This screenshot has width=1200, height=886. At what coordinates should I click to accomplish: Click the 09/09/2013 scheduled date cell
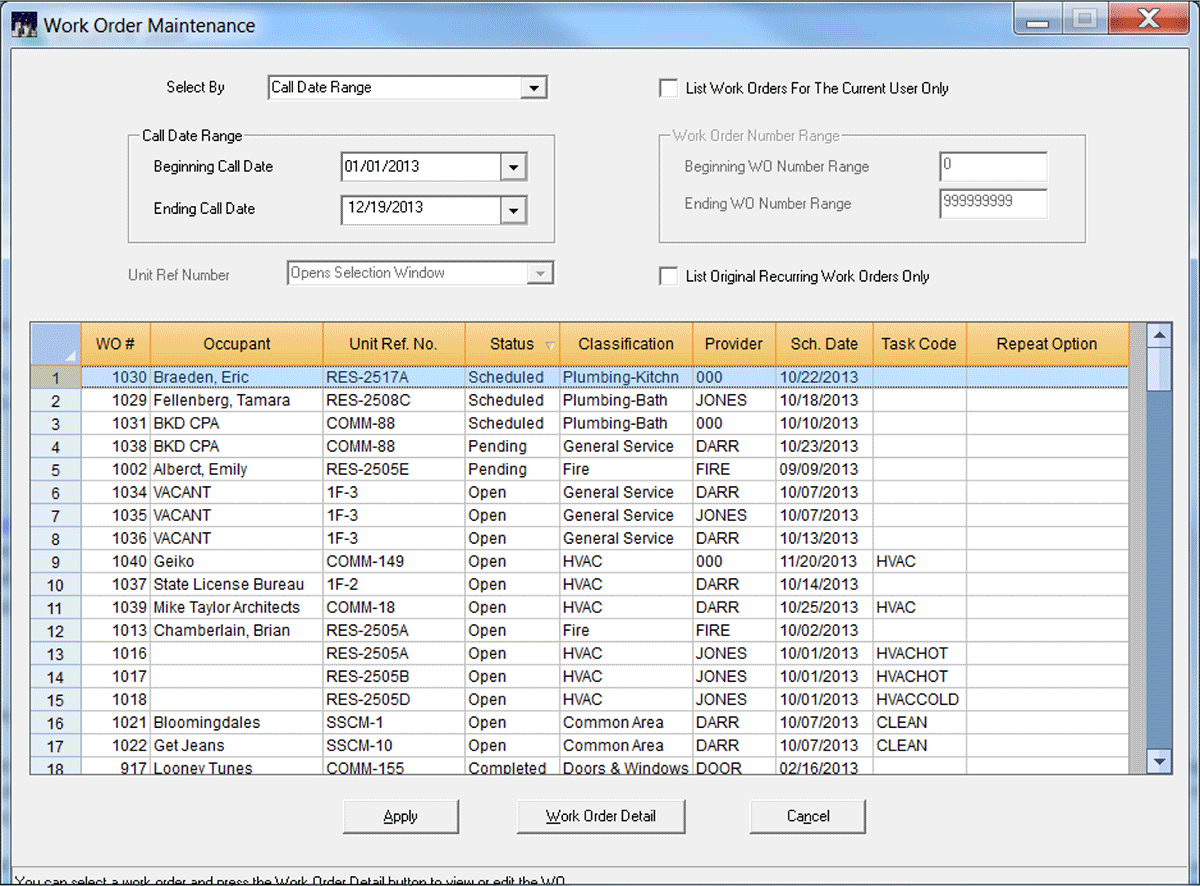click(824, 470)
